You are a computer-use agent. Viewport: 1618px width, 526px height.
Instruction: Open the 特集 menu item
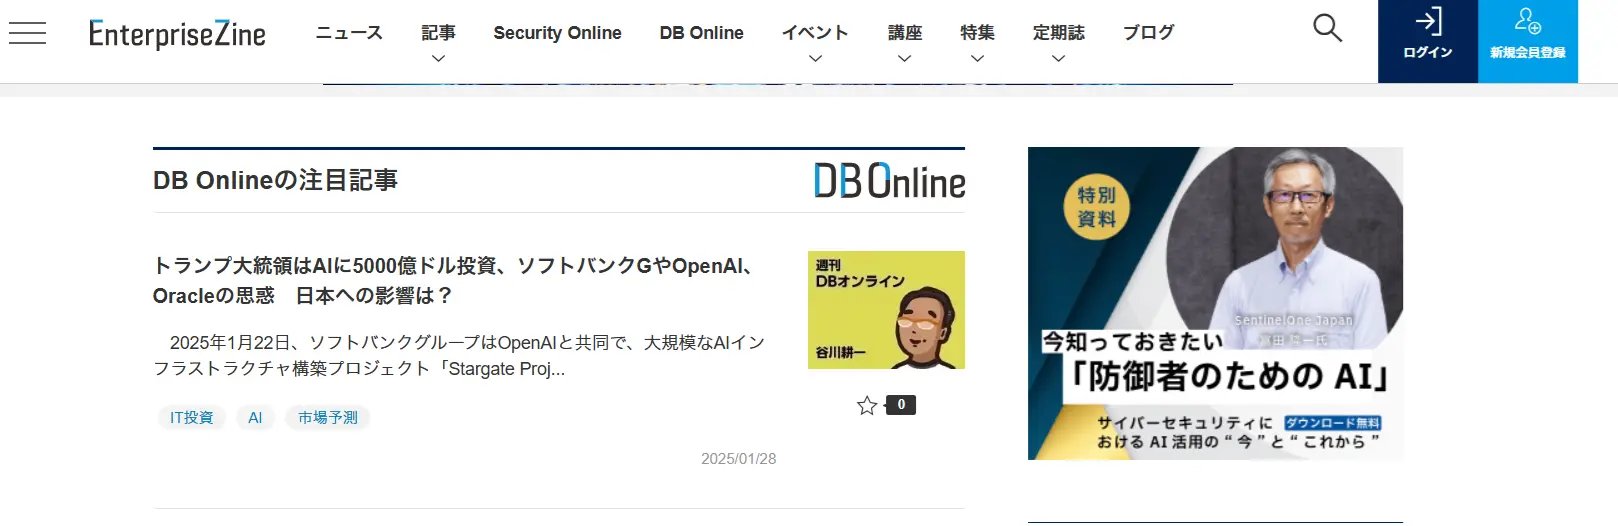[977, 33]
